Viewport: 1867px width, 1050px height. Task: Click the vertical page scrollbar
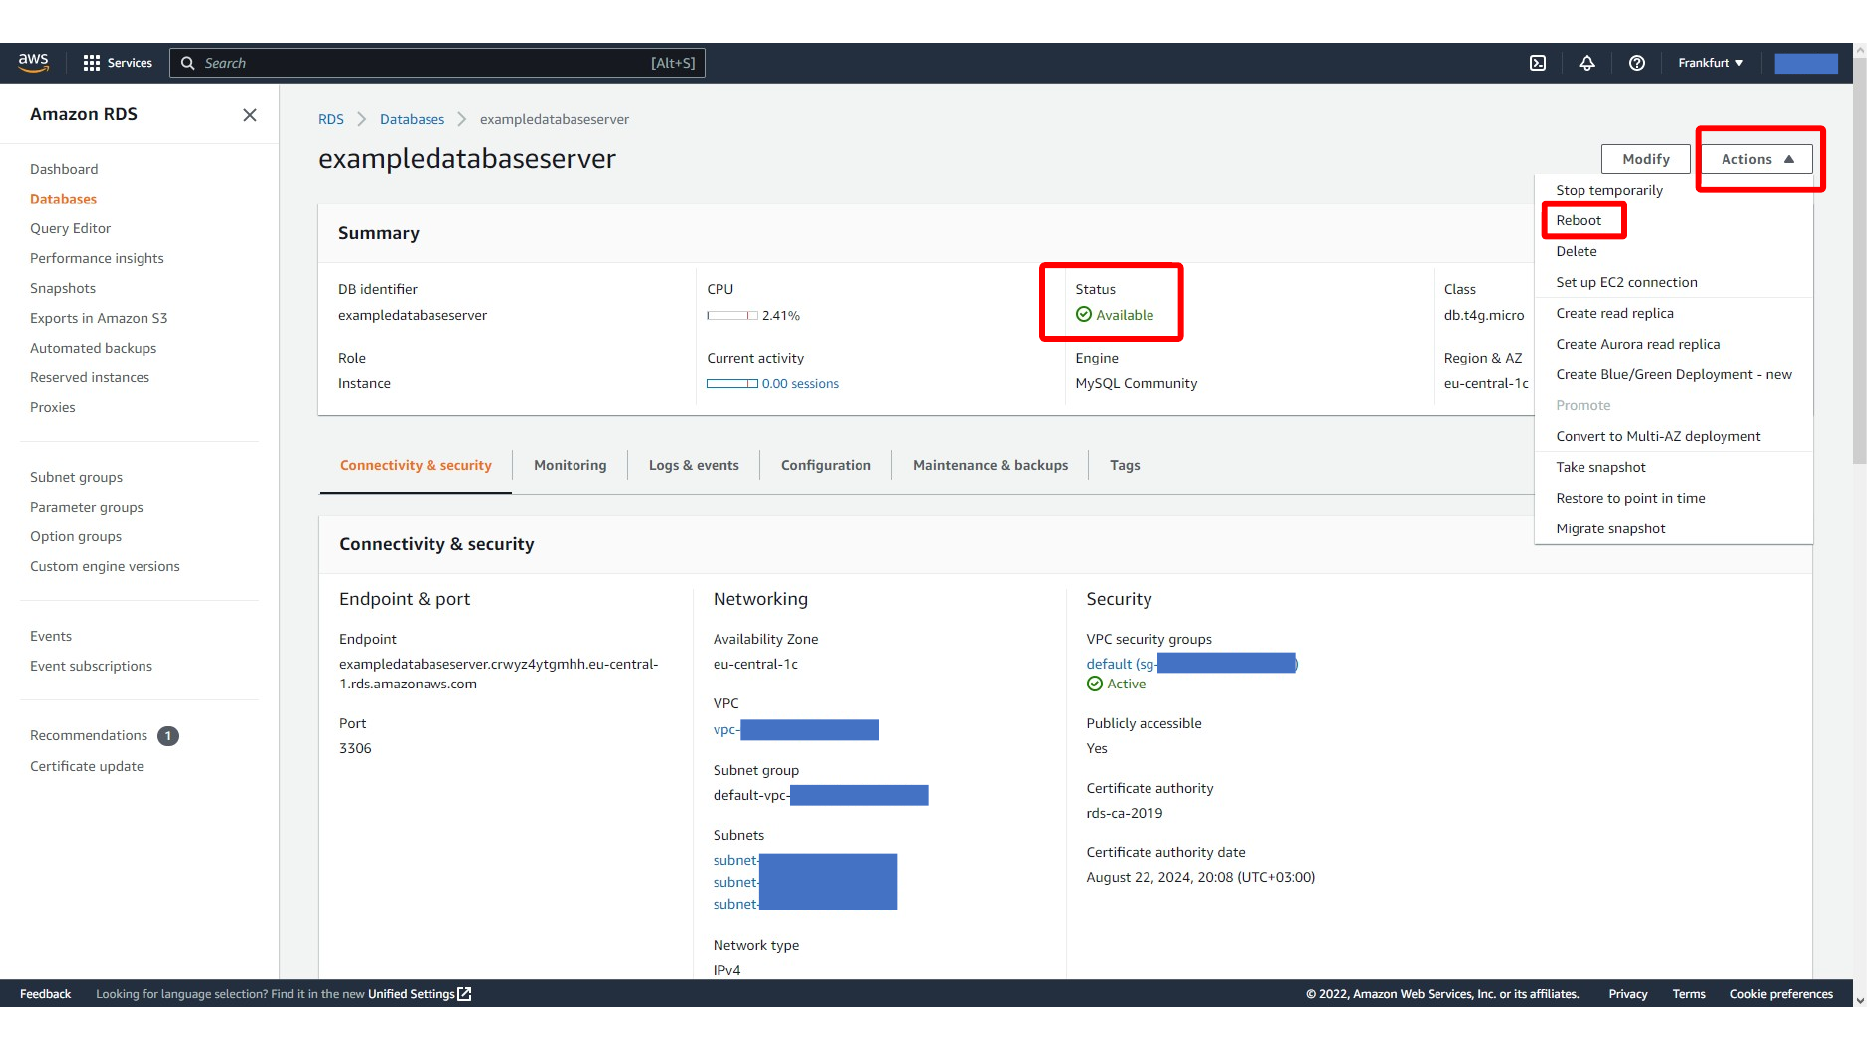point(1859,260)
